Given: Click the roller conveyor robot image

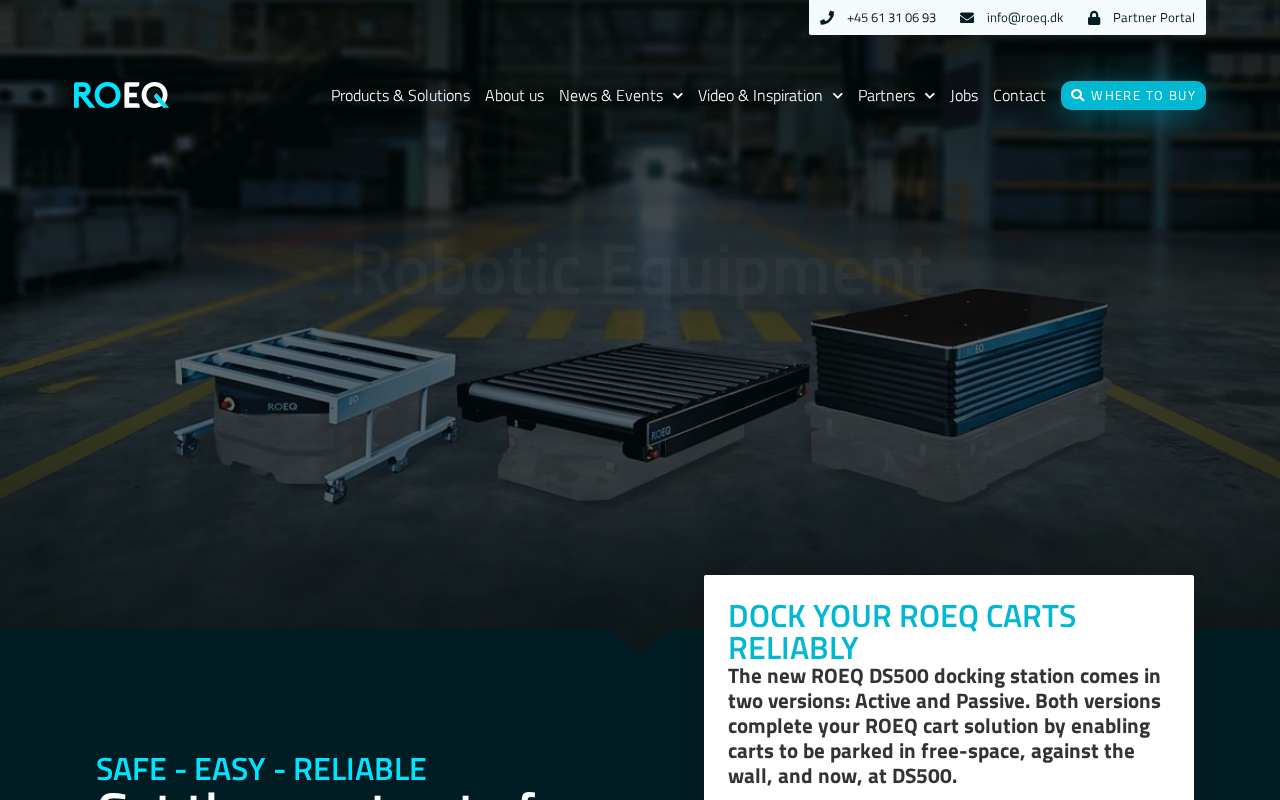Looking at the screenshot, I should 633,420.
